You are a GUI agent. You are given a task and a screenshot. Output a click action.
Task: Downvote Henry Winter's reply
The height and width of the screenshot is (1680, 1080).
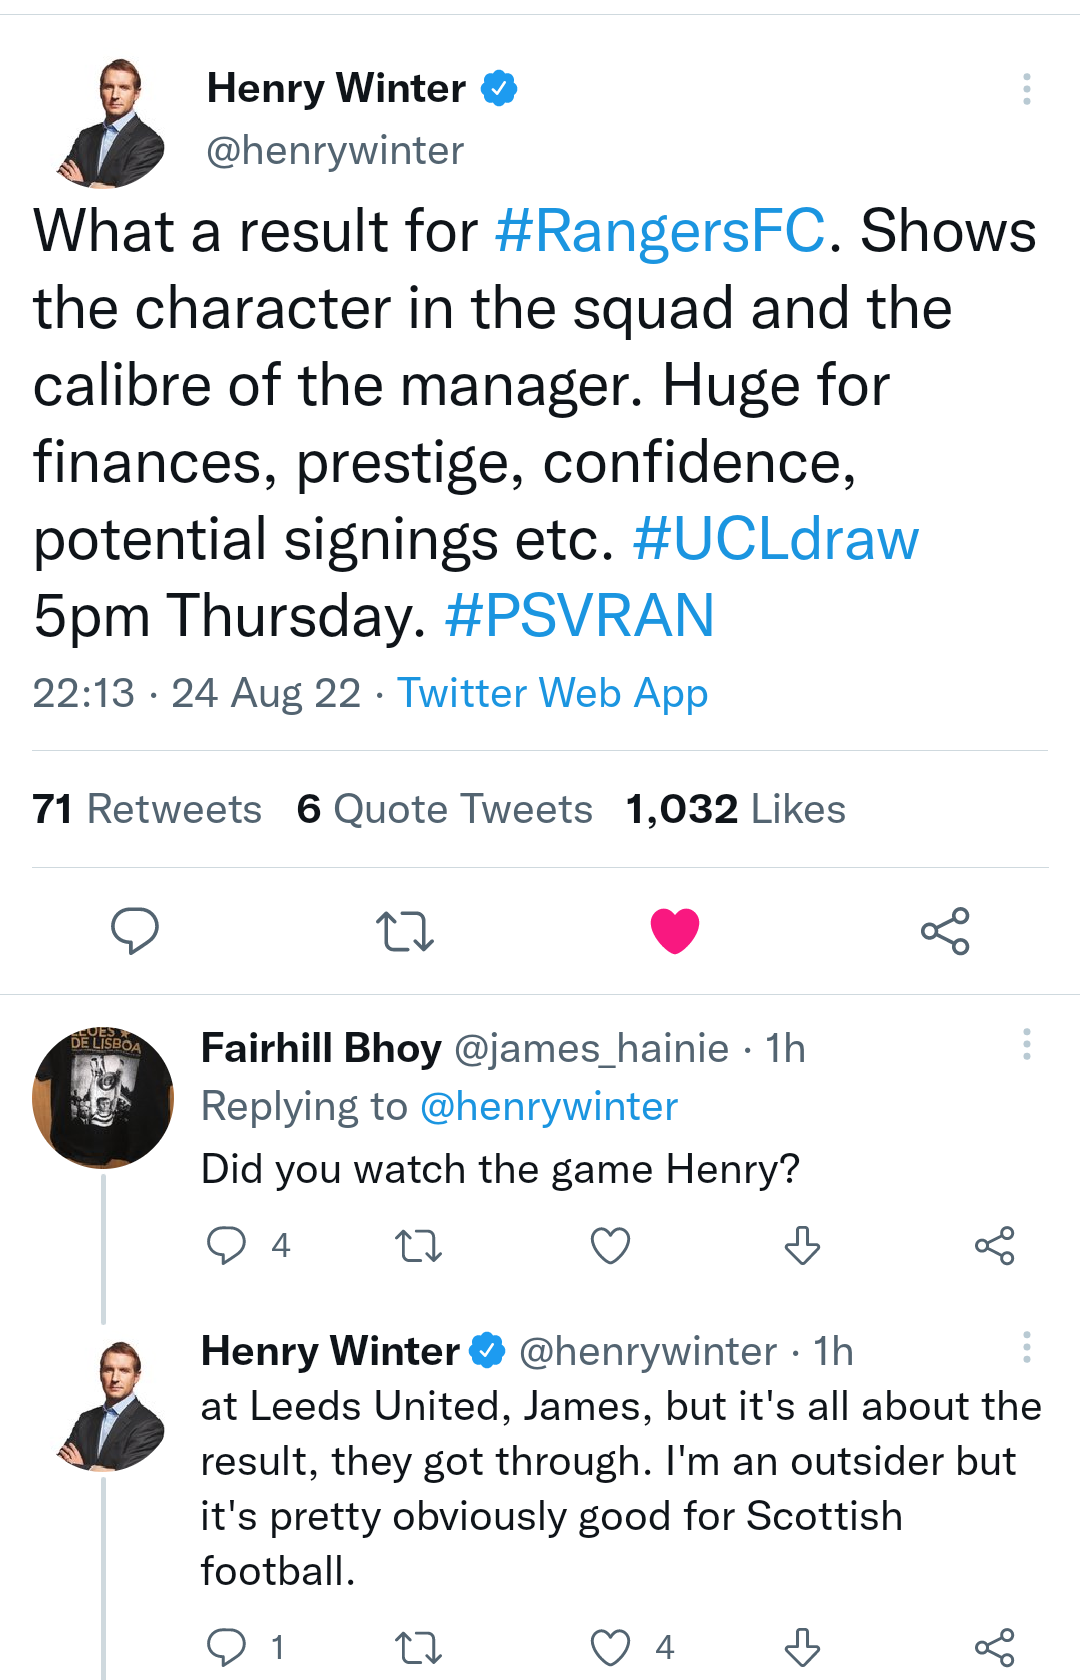pyautogui.click(x=802, y=1647)
